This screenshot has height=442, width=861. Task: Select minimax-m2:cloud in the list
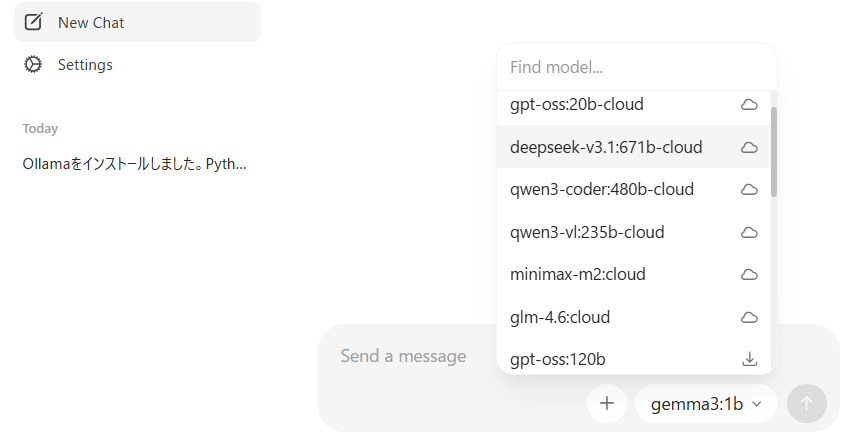pyautogui.click(x=578, y=274)
